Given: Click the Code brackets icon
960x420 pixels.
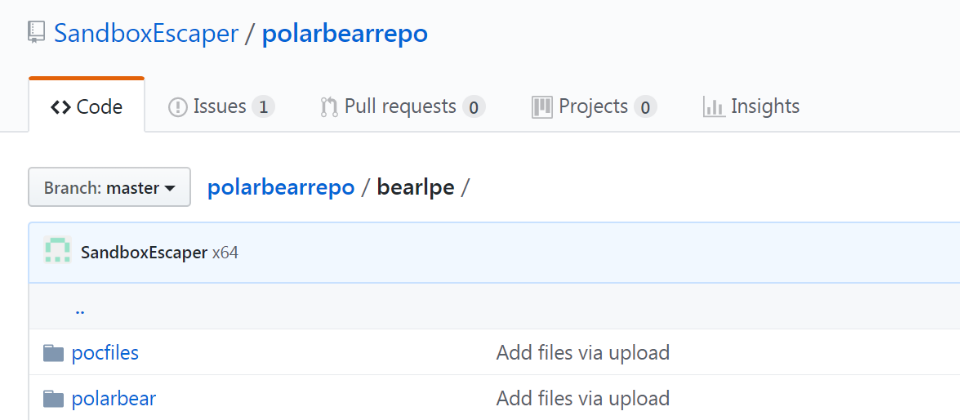Looking at the screenshot, I should 61,107.
